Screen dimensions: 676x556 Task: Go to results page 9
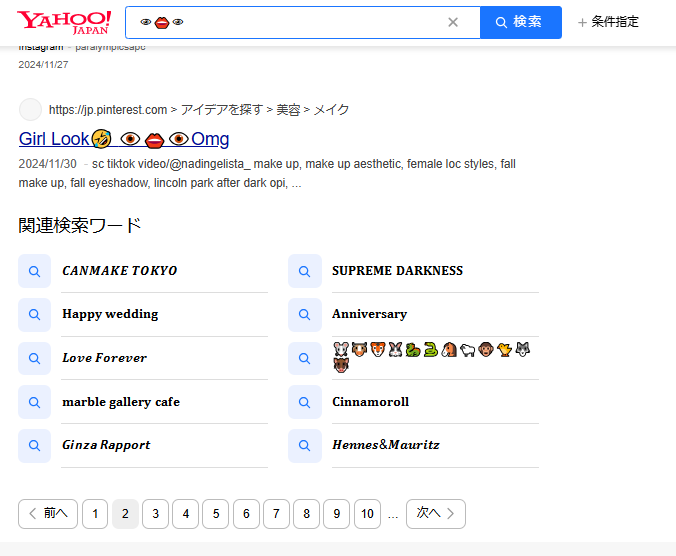click(337, 514)
